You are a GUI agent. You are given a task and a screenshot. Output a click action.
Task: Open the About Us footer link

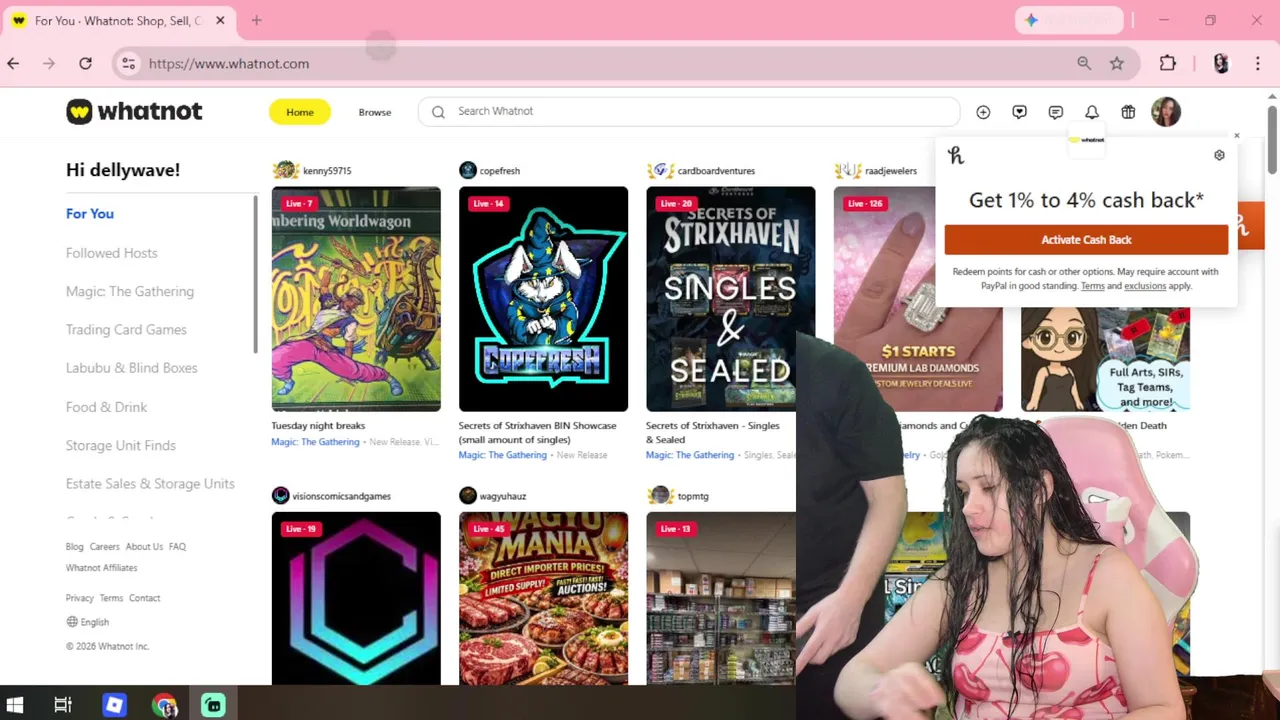144,547
